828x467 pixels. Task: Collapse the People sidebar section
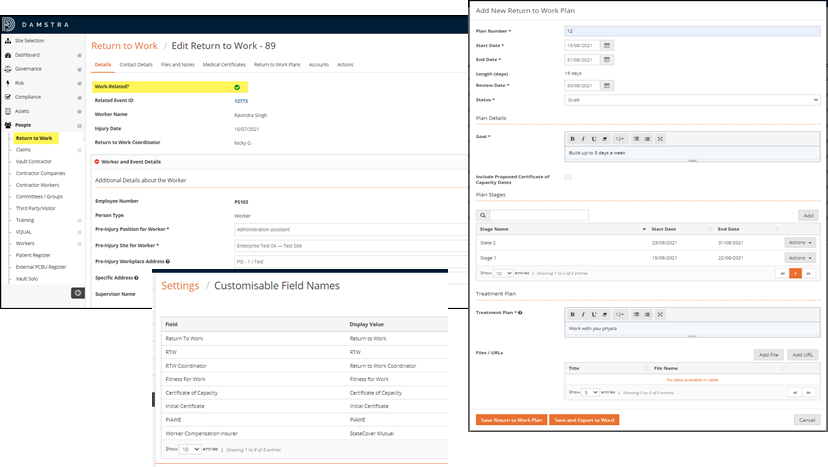79,126
